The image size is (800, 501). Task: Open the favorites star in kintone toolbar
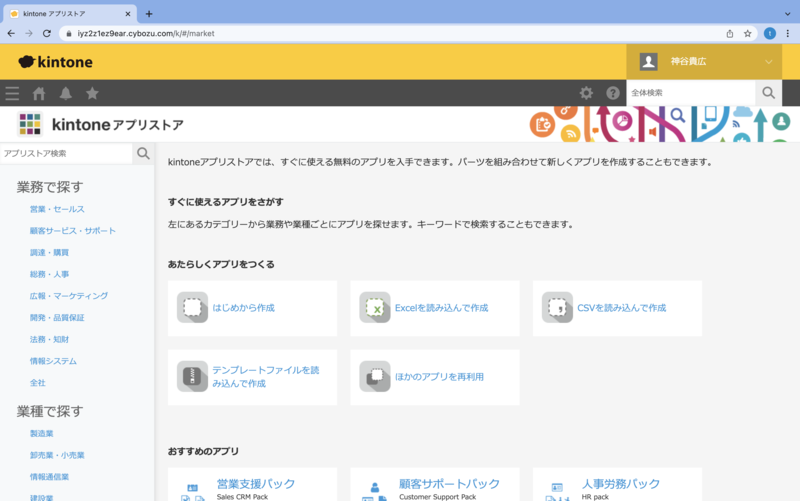tap(92, 93)
